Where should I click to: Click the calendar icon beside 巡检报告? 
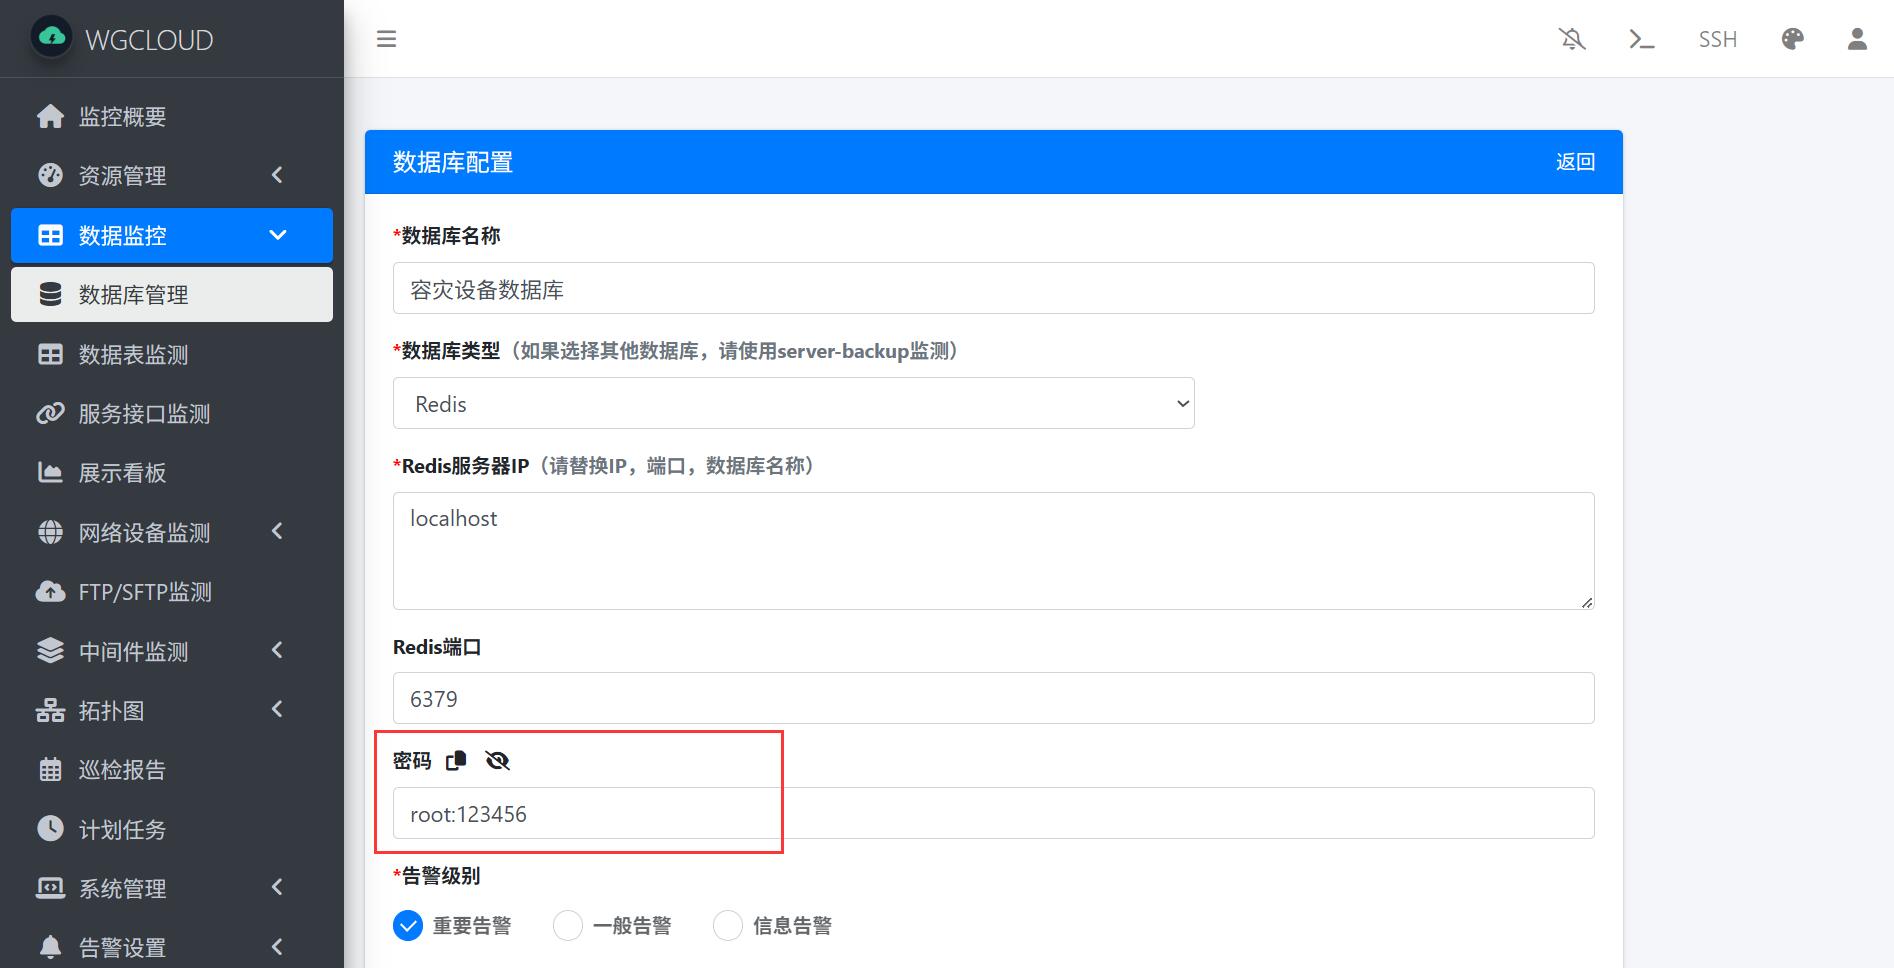click(50, 769)
